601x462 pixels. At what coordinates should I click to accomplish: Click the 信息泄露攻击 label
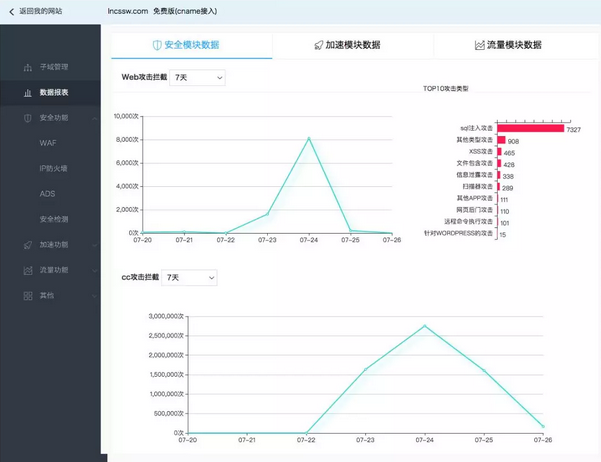475,175
